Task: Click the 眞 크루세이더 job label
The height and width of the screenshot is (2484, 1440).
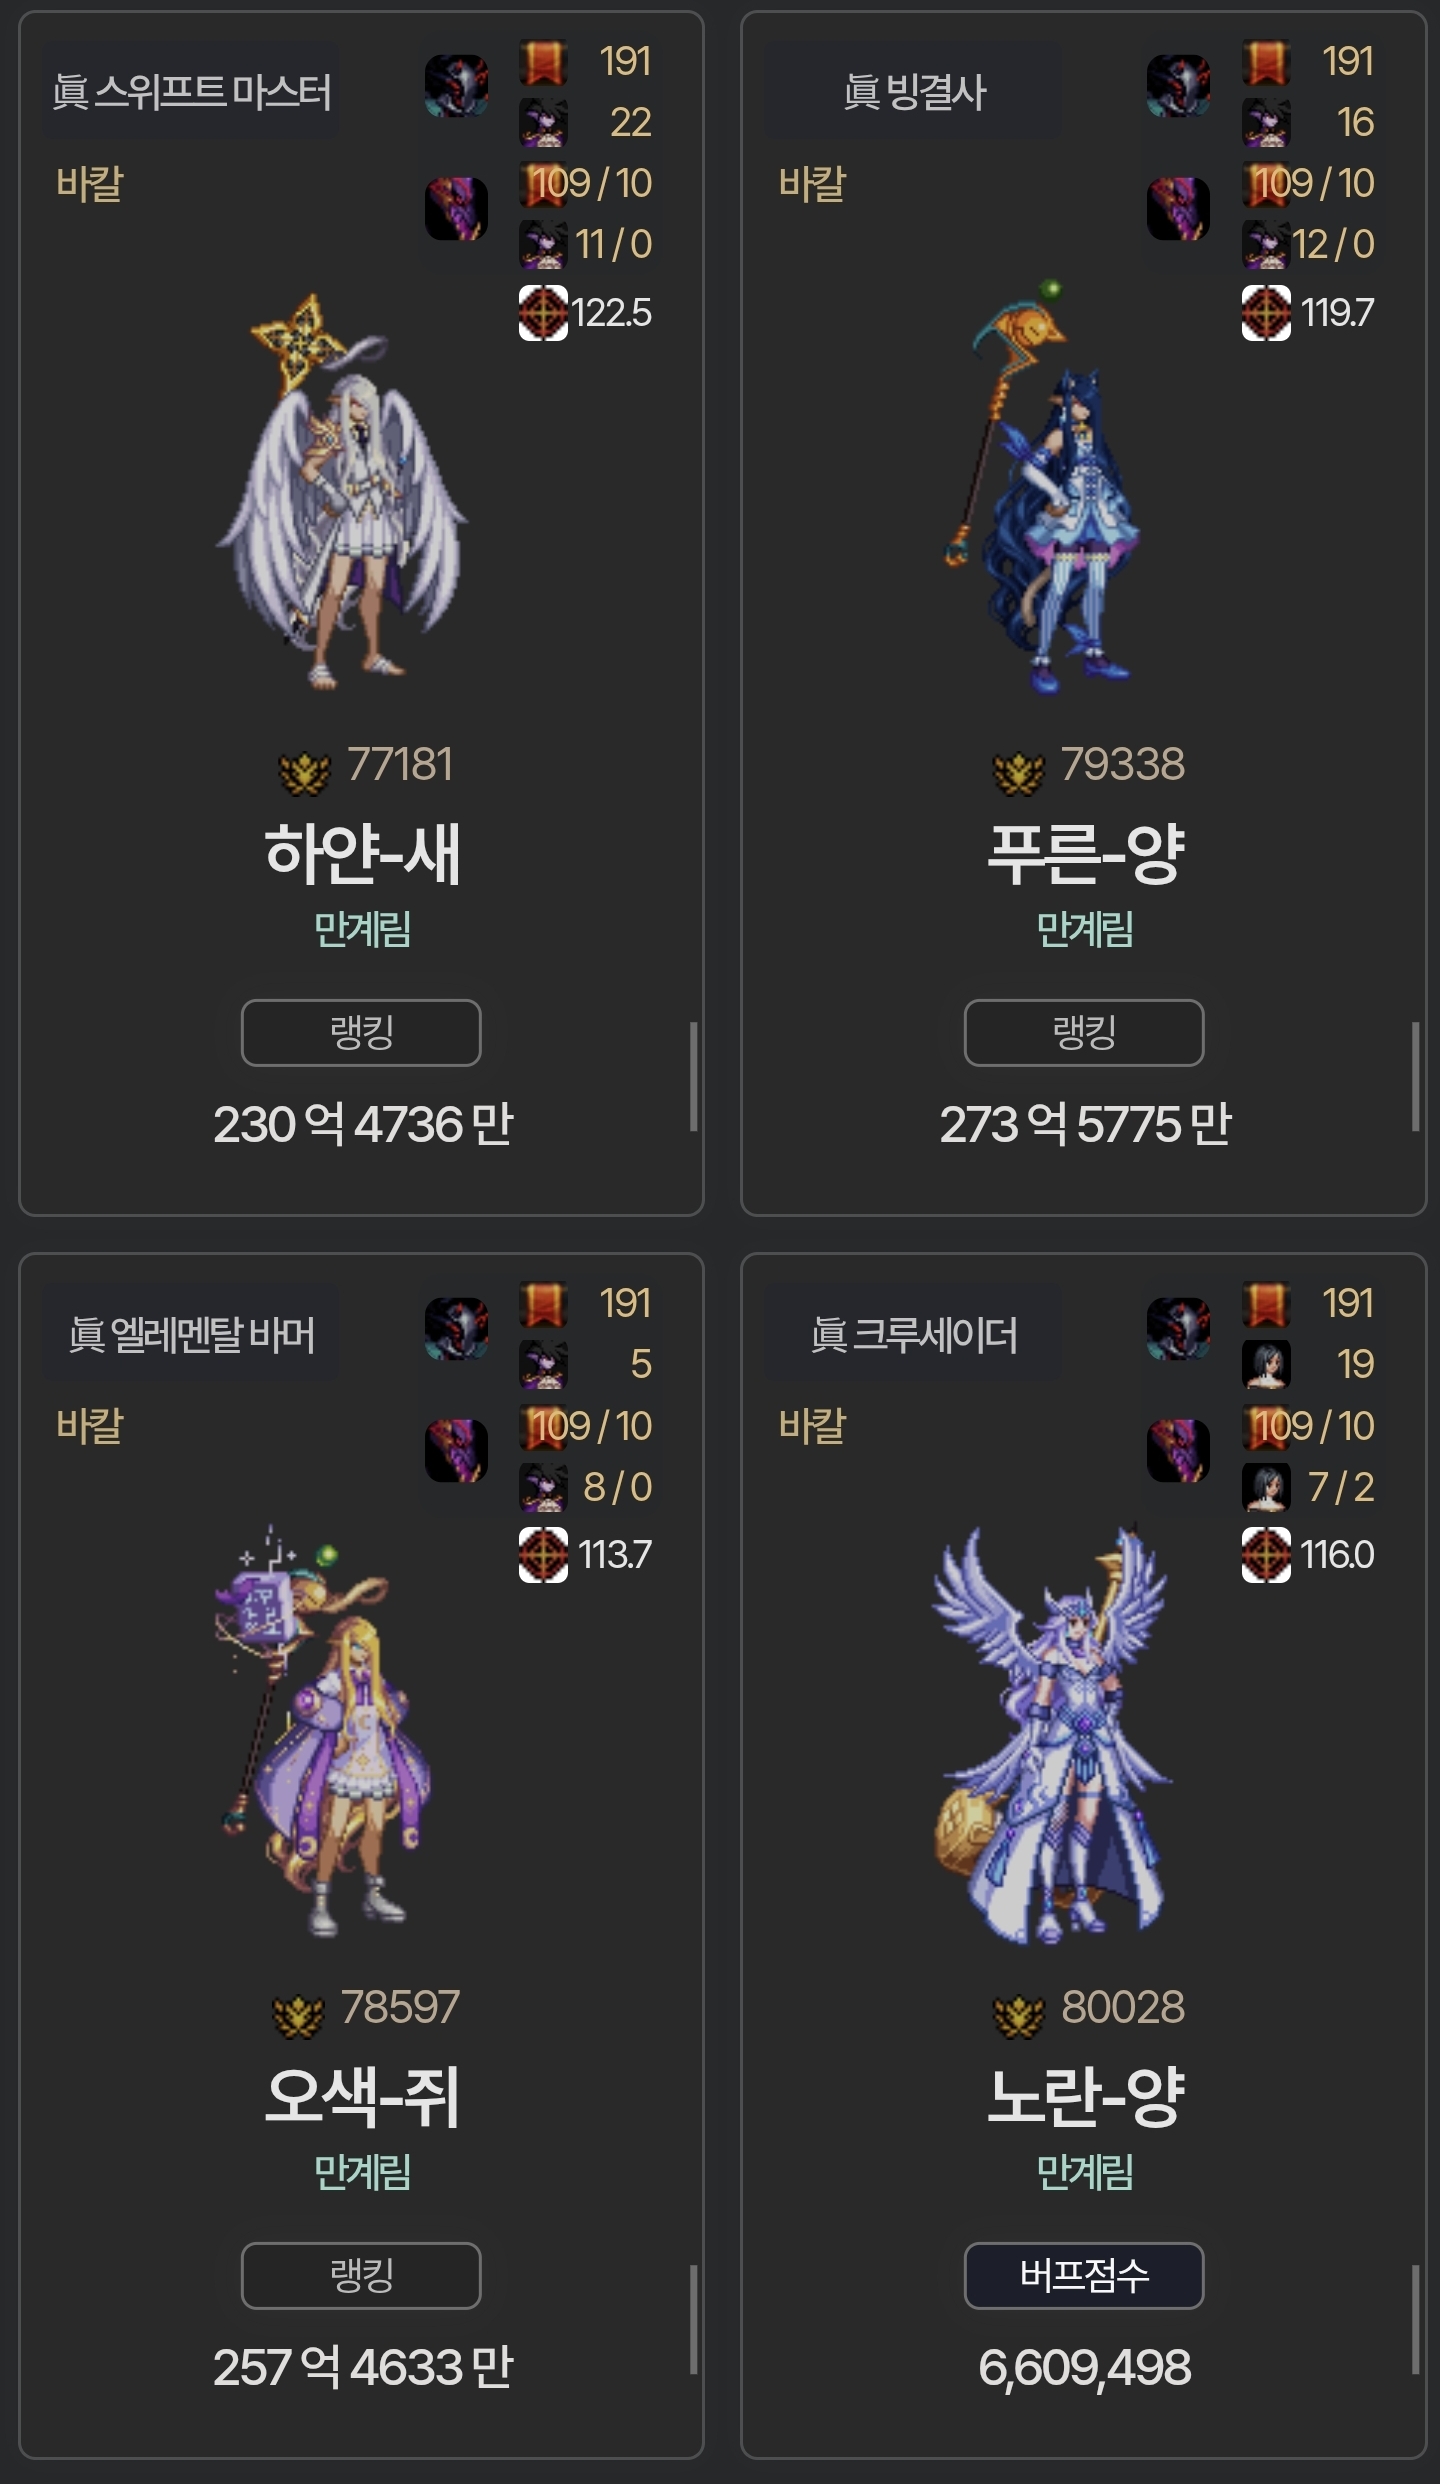Action: (x=913, y=1334)
